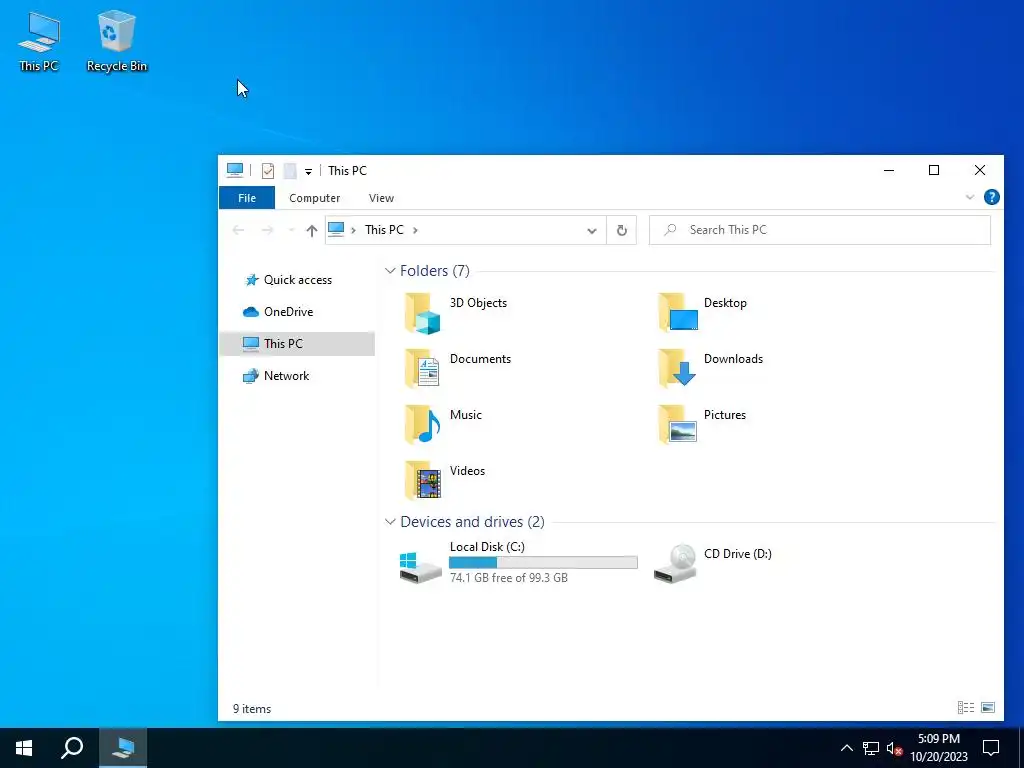
Task: Select the 3D Objects folder icon
Action: click(x=422, y=313)
